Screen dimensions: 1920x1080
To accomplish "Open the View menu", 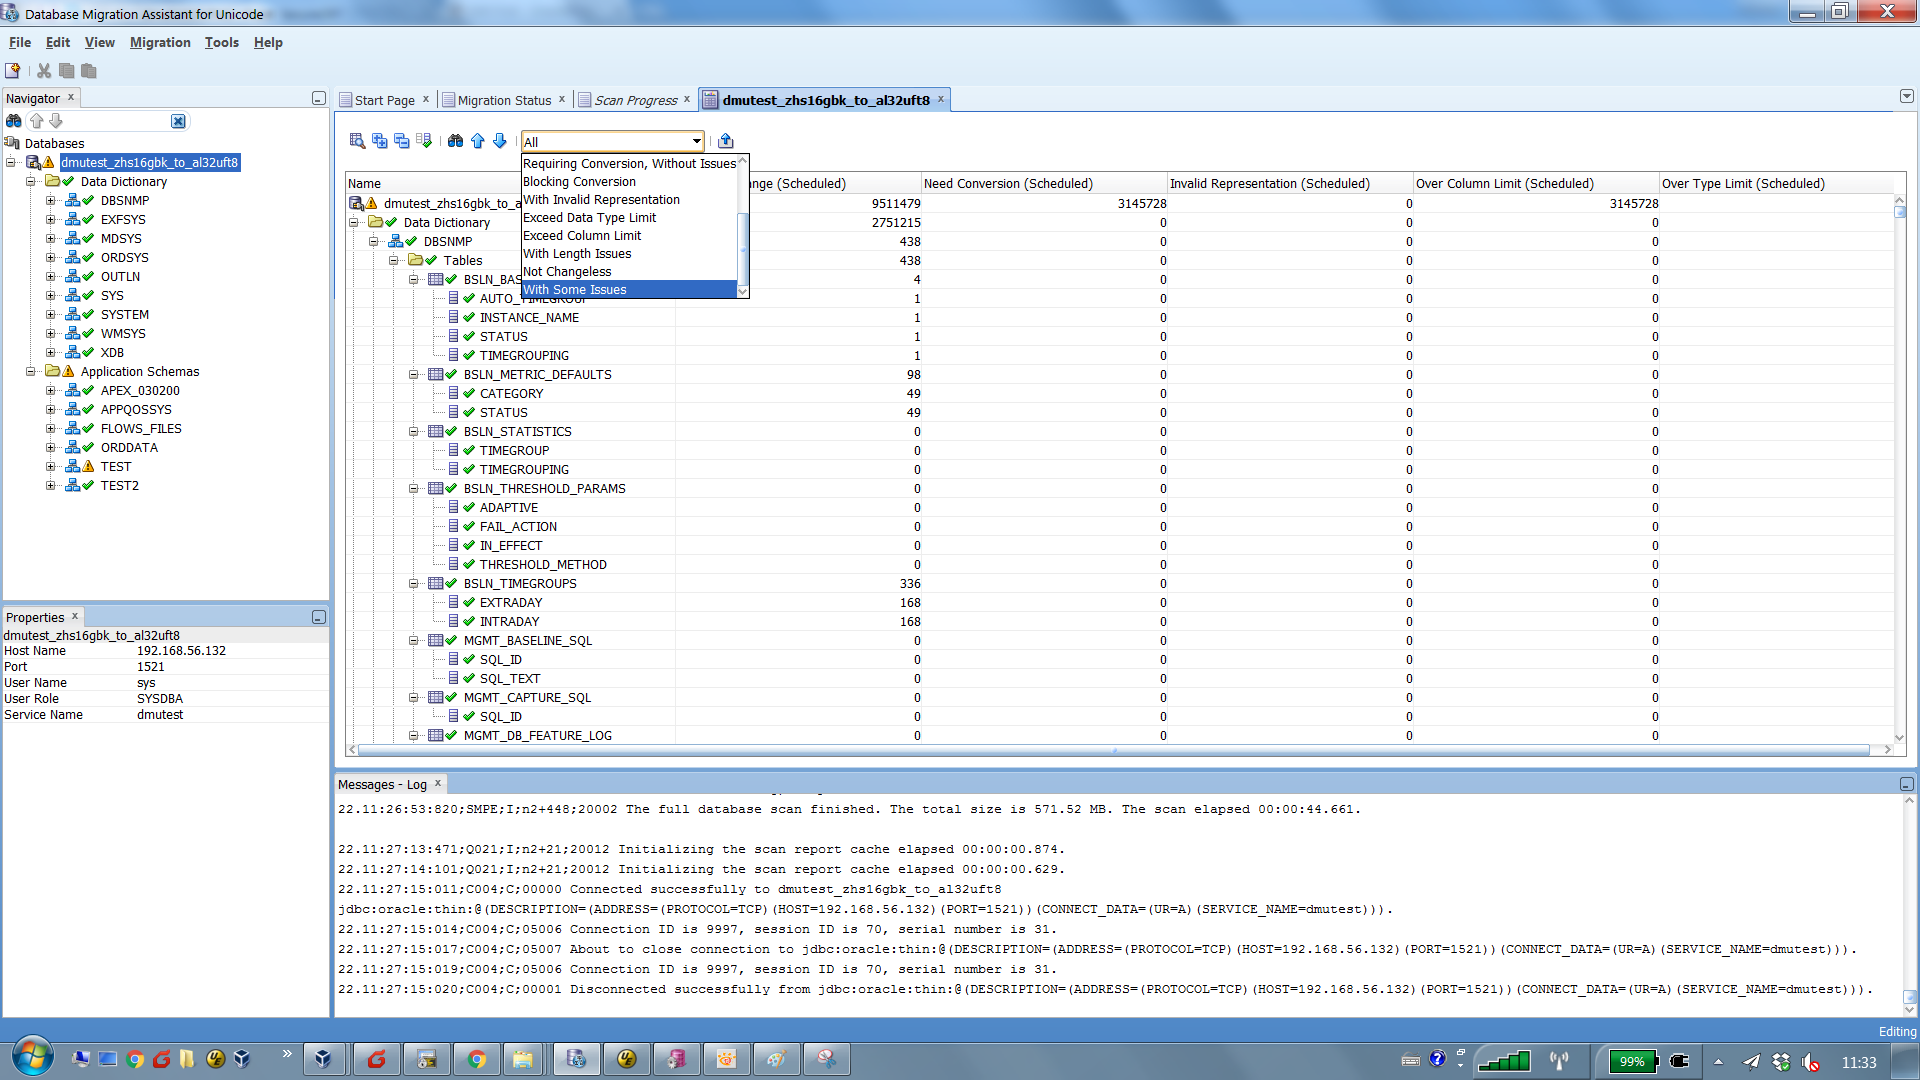I will 100,43.
